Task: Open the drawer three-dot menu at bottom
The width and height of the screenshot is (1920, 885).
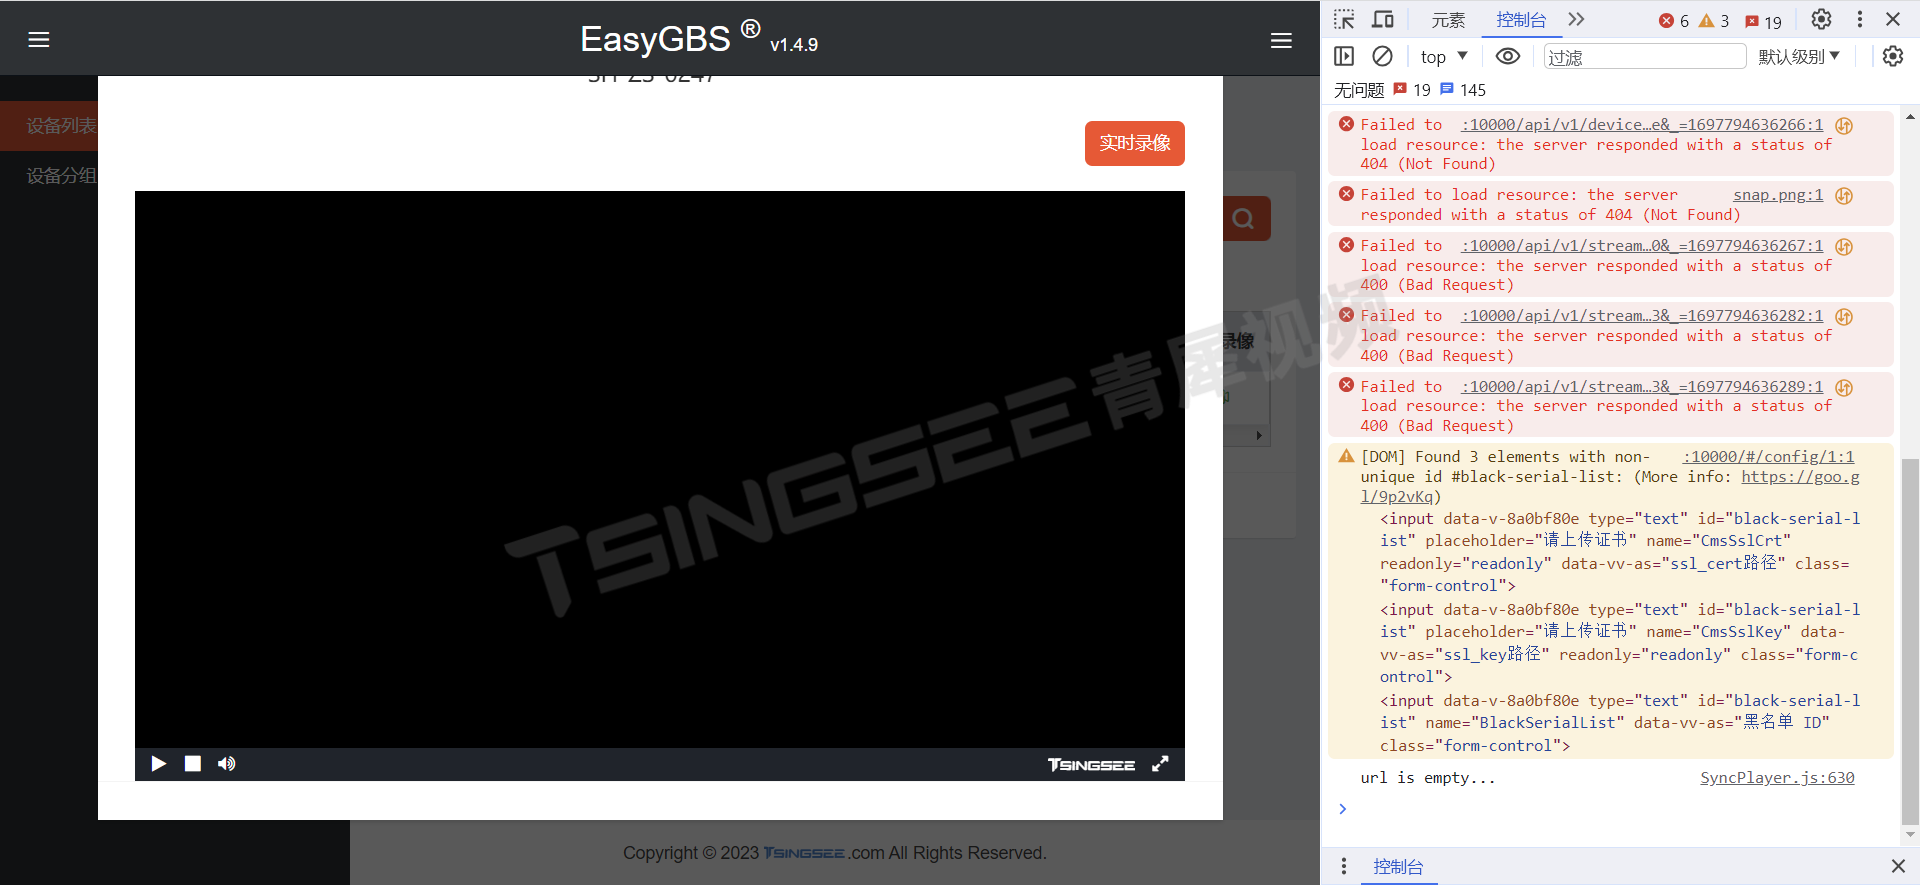Action: tap(1344, 866)
